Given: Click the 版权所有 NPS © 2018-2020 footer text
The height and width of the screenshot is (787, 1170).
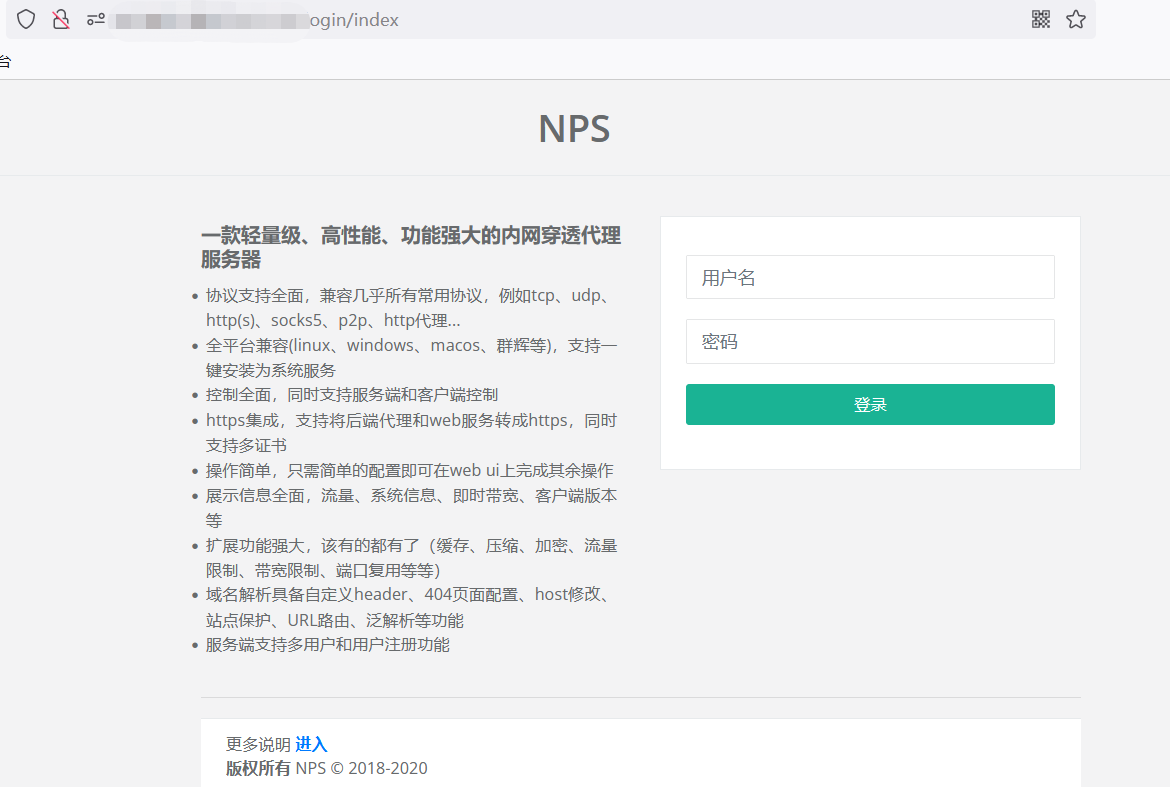Looking at the screenshot, I should pyautogui.click(x=327, y=768).
